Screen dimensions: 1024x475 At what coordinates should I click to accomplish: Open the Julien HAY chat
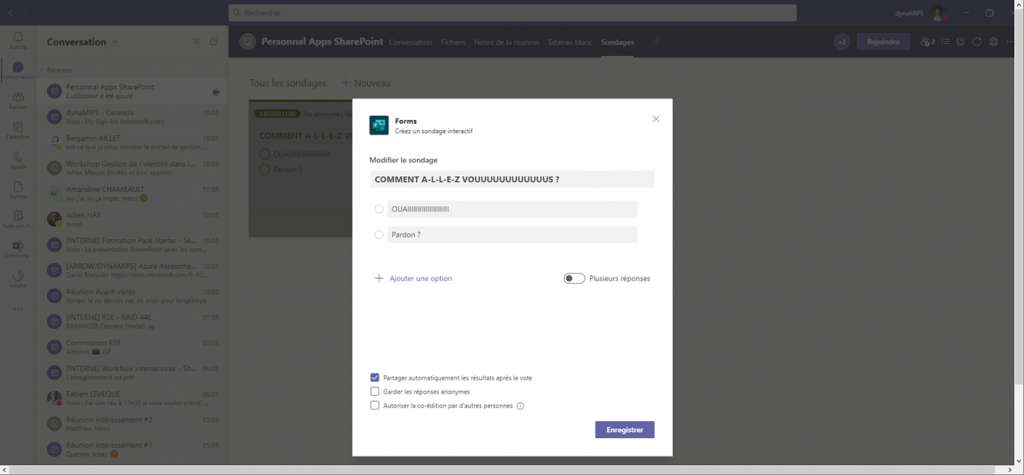pyautogui.click(x=133, y=218)
